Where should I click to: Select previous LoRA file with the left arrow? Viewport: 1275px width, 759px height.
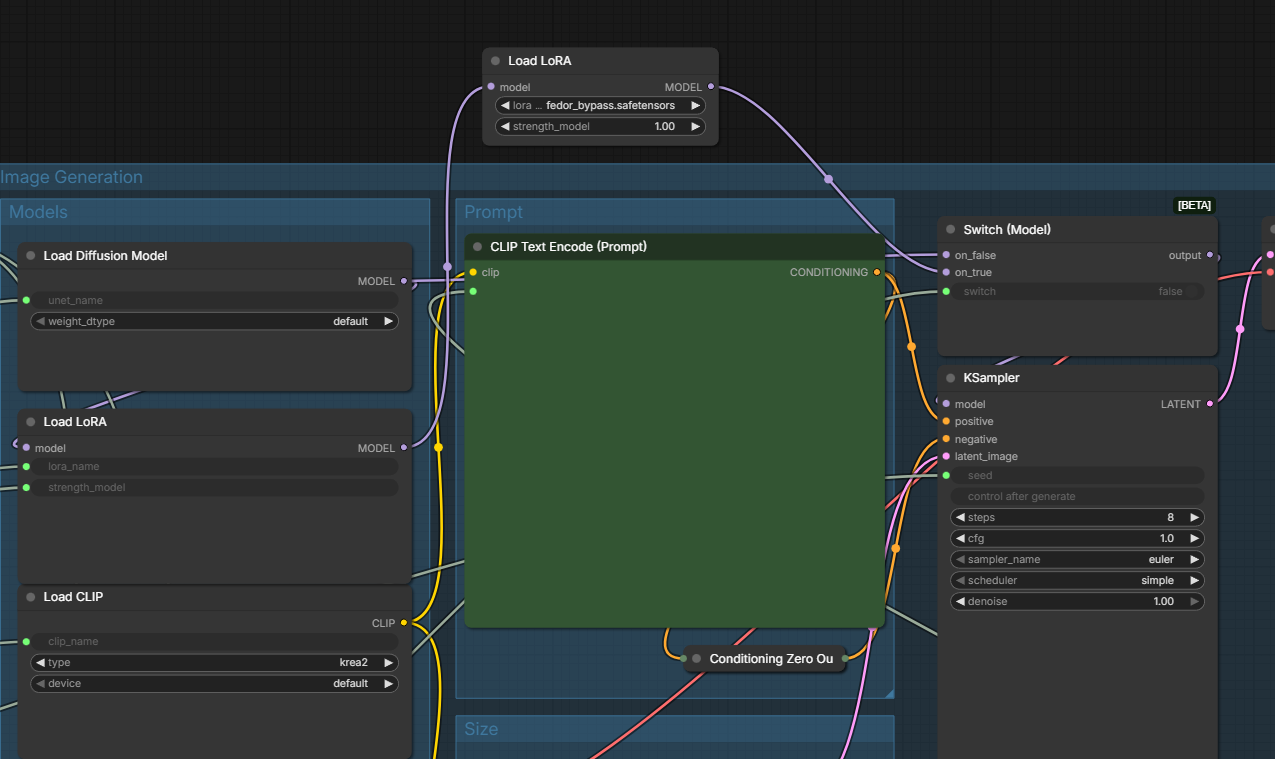coord(506,105)
